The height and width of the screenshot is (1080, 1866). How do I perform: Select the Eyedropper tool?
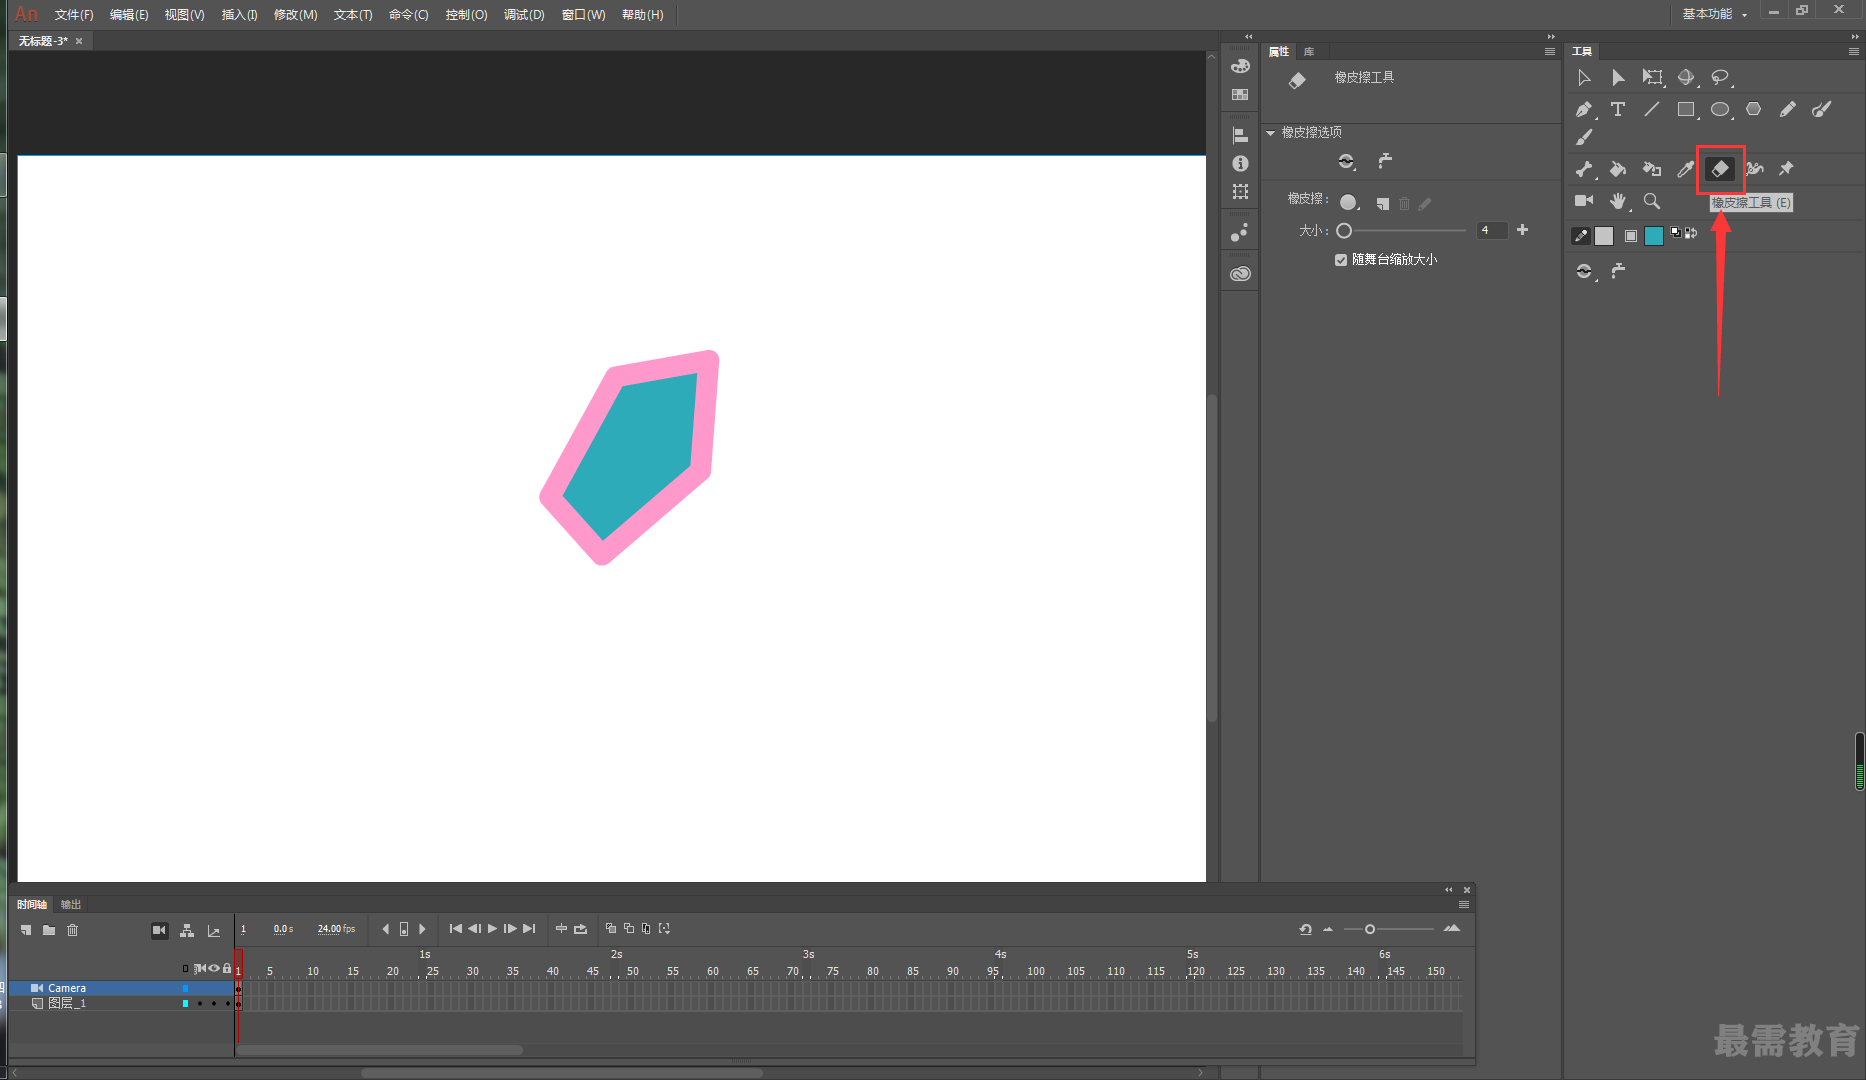(1686, 169)
